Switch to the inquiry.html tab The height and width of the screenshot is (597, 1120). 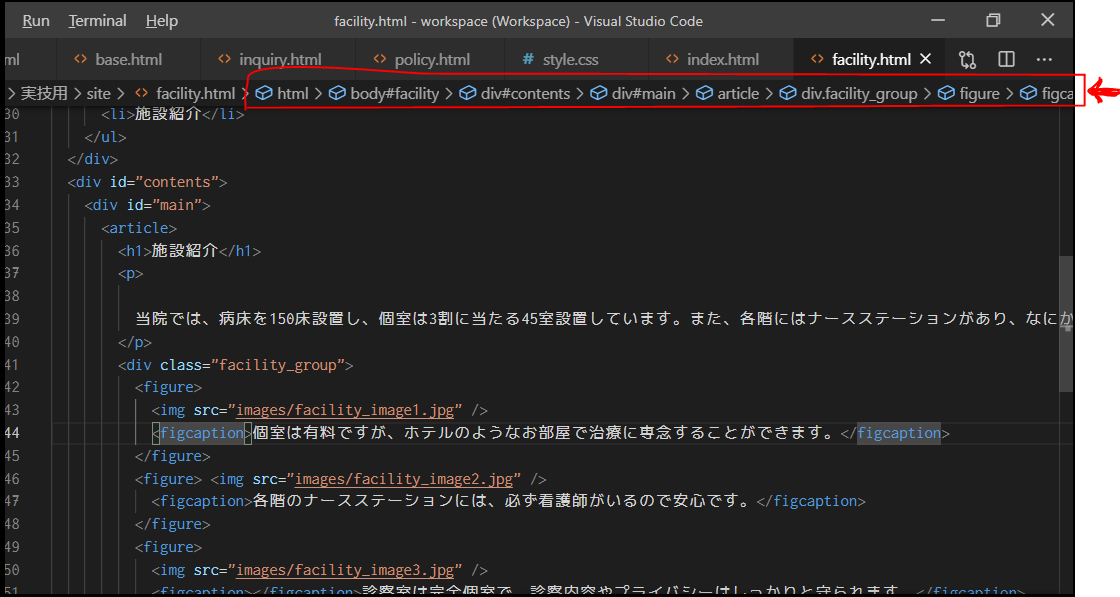(280, 59)
